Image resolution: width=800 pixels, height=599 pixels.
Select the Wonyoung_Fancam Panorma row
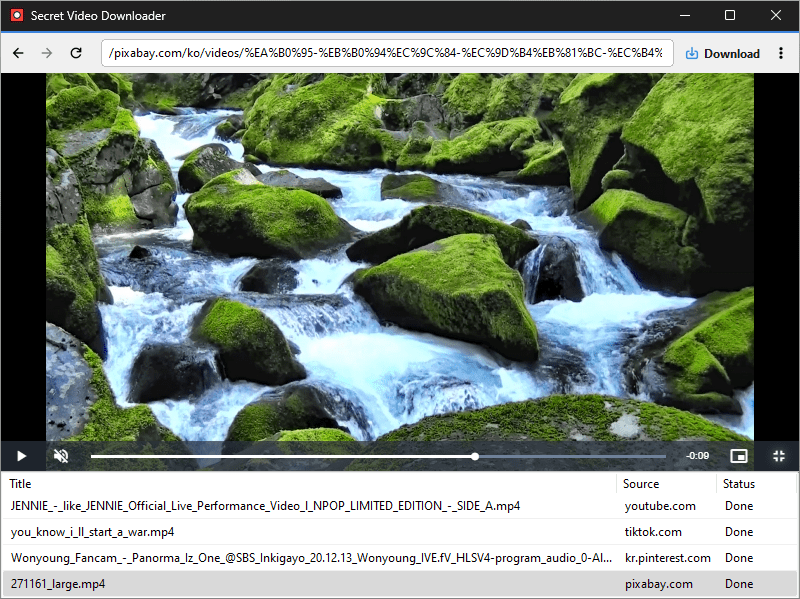(399, 558)
